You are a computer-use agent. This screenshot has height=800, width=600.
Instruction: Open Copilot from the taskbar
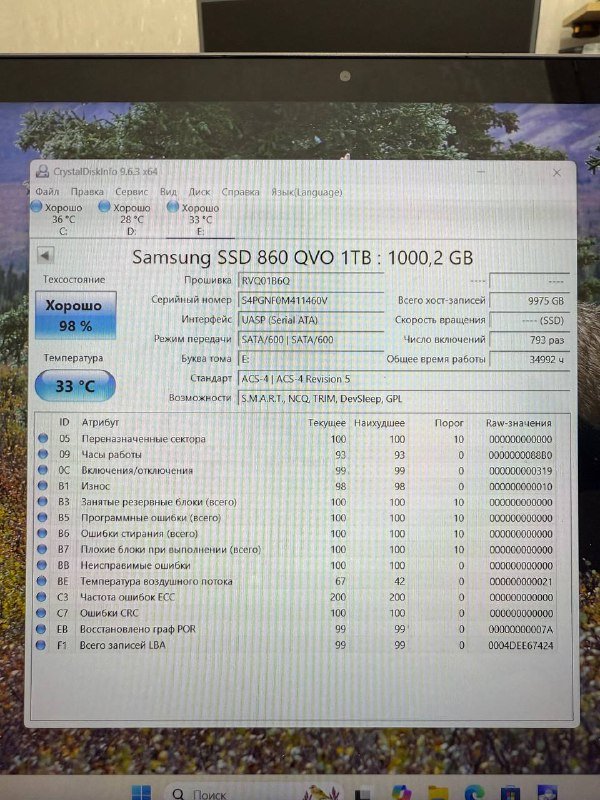[402, 793]
